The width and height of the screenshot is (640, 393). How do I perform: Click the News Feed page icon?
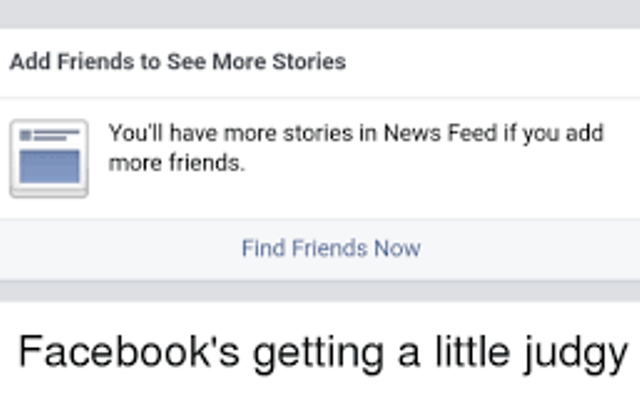(49, 158)
